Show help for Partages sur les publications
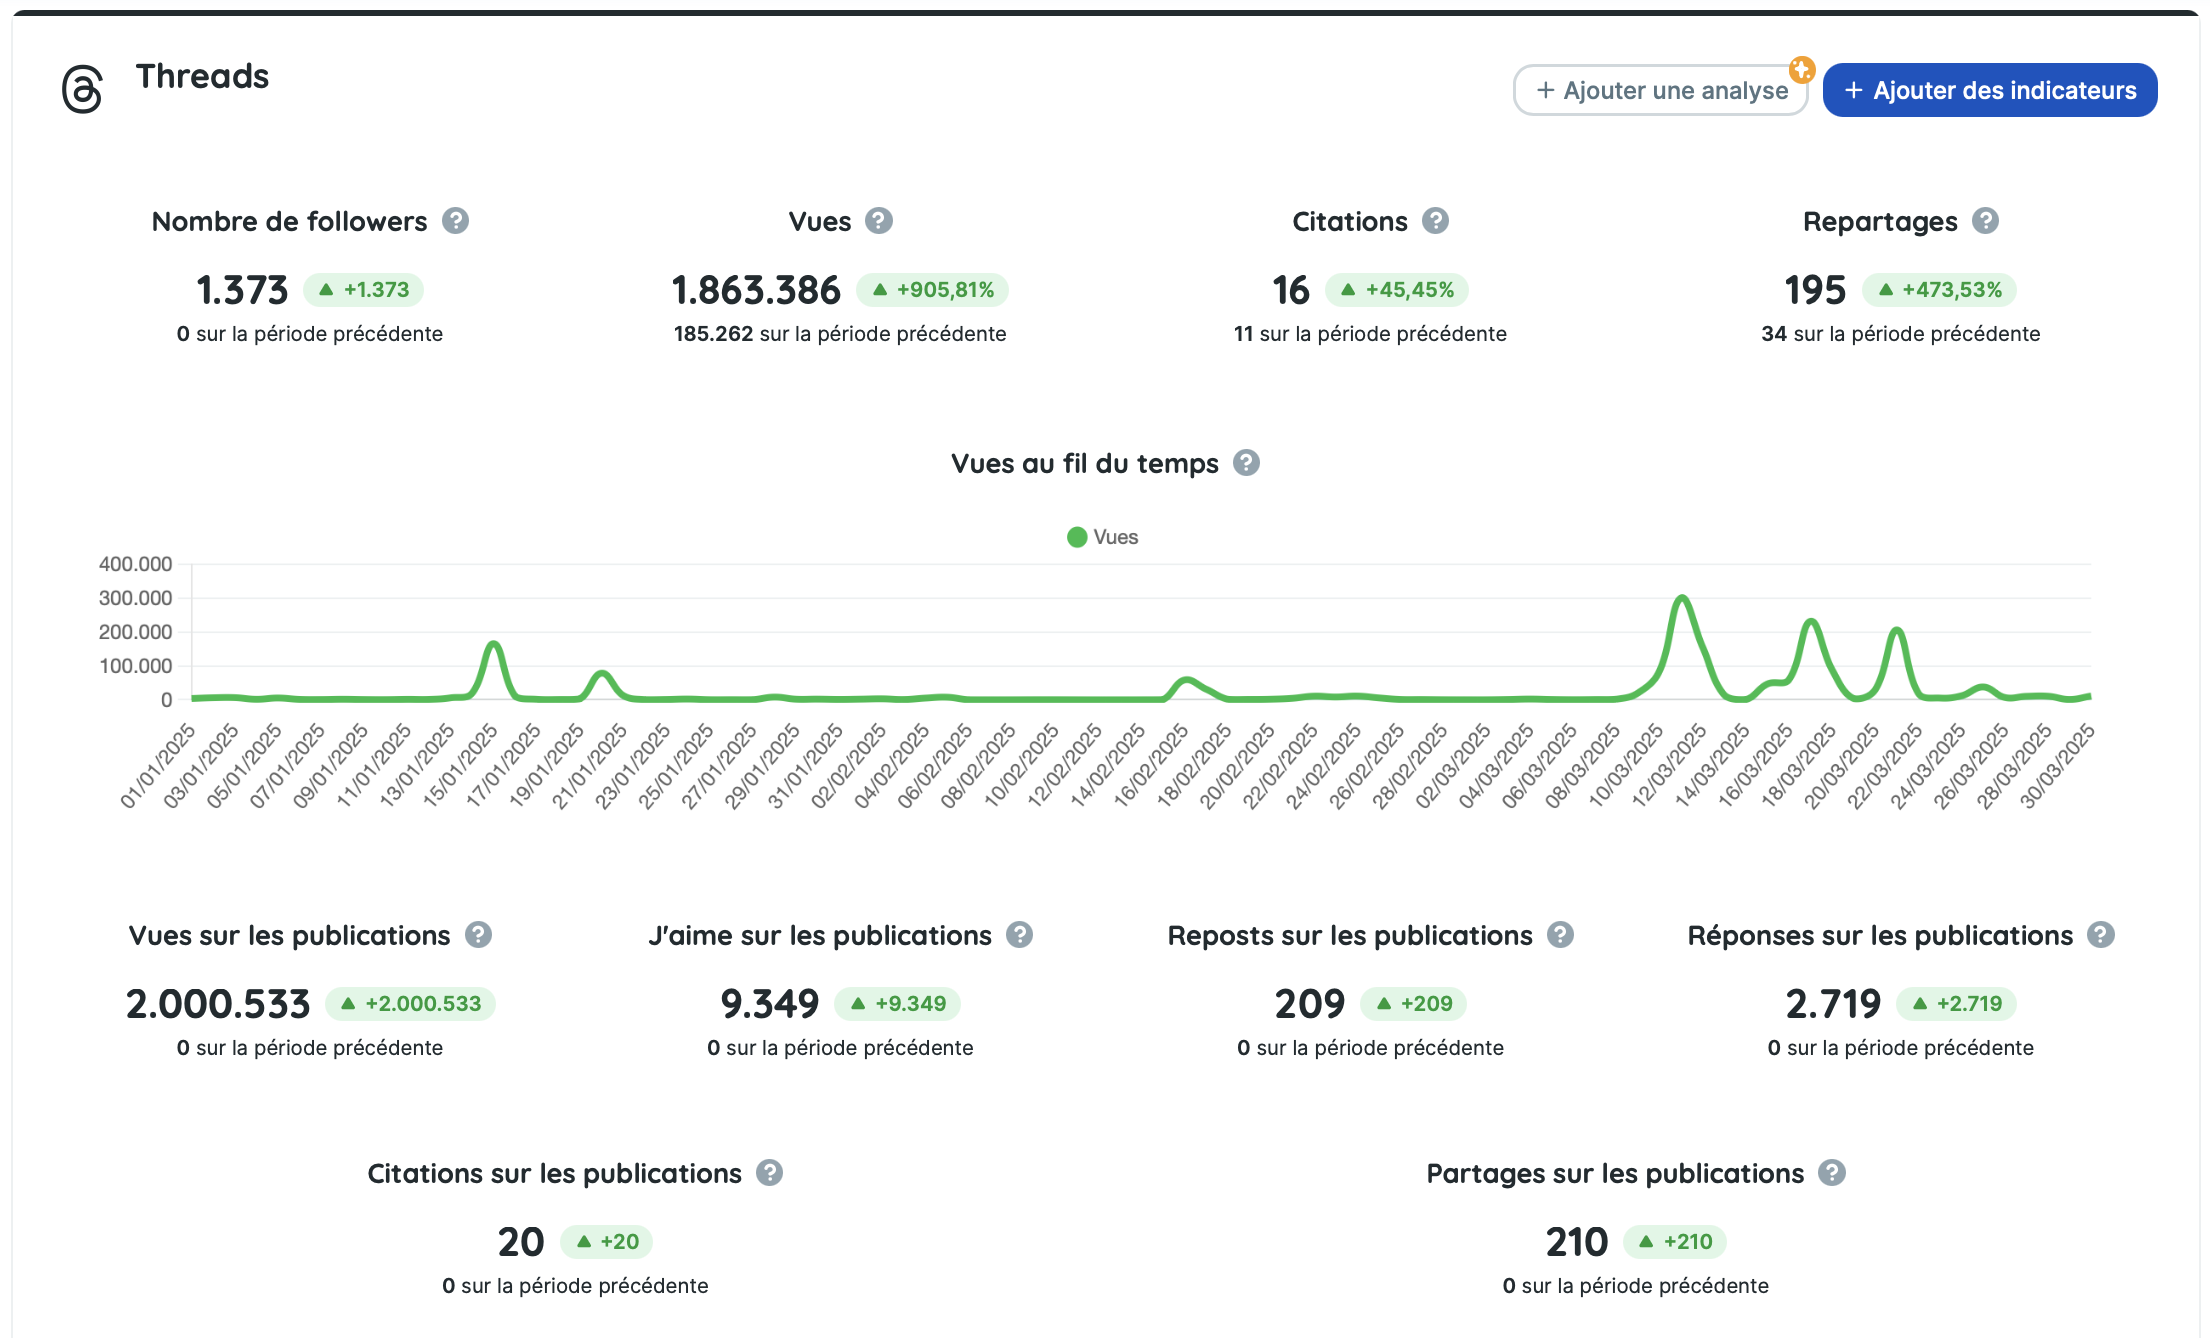Screen dimensions: 2210x1338 click(x=1832, y=1173)
